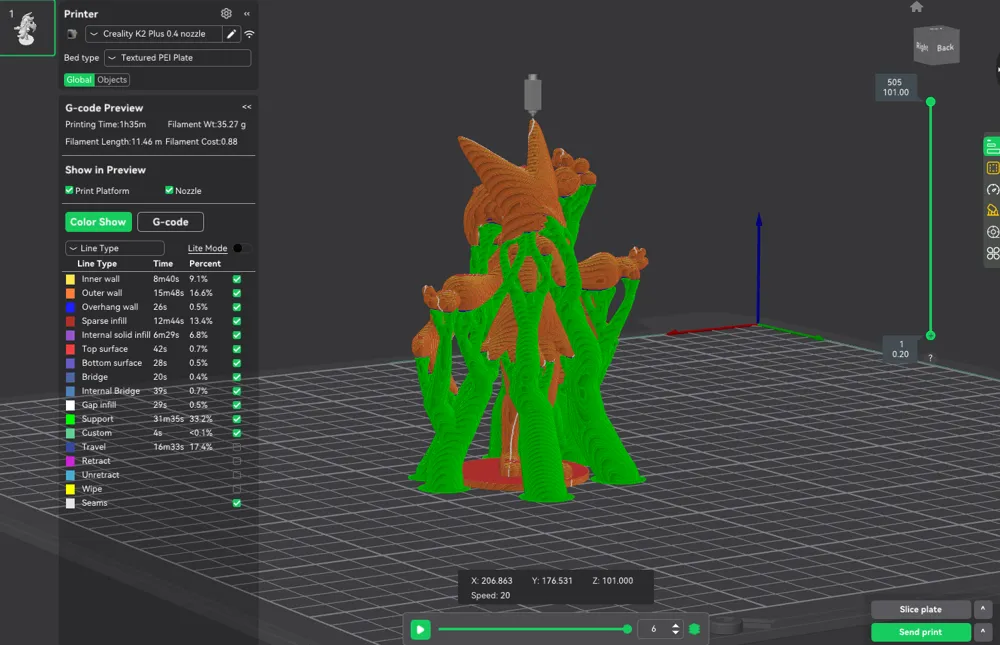
Task: Open the Textured PEI Plate bed type dropdown
Action: pyautogui.click(x=177, y=57)
